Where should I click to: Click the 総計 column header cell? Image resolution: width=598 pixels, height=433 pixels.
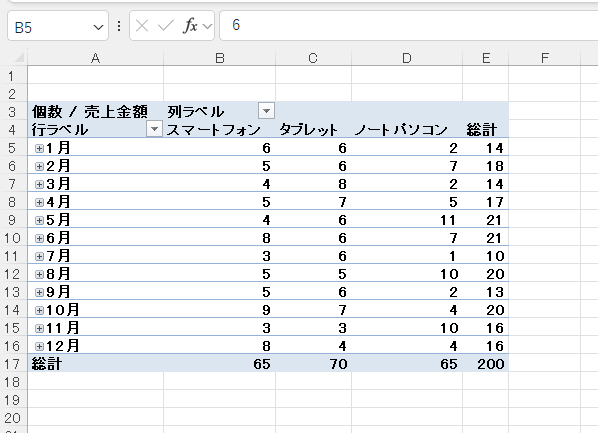click(x=485, y=129)
